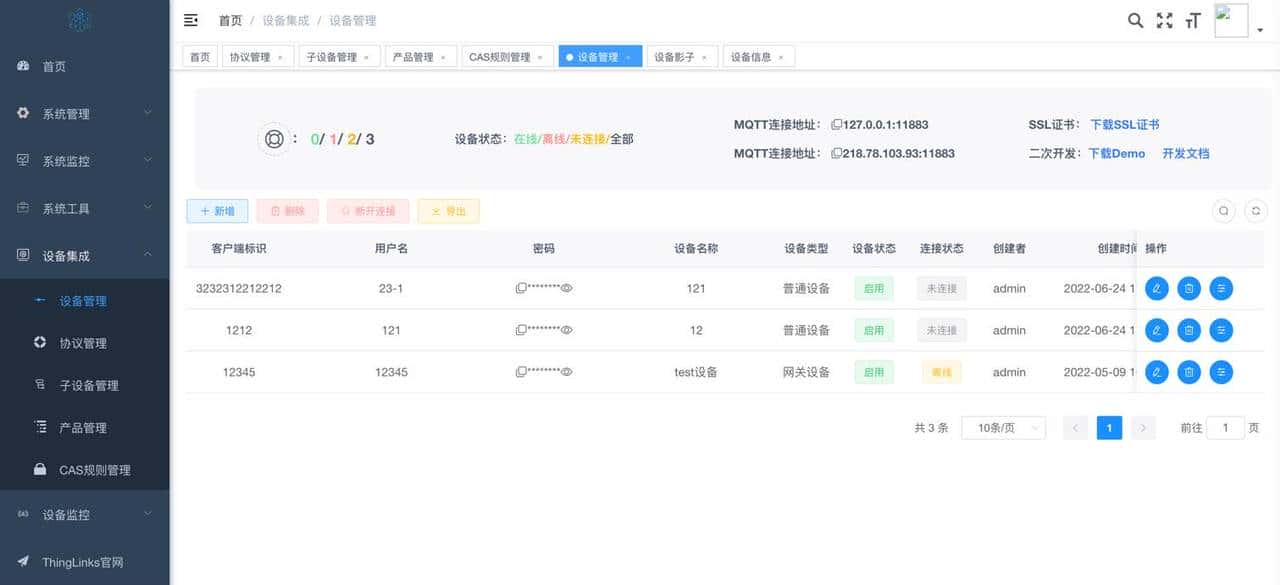The width and height of the screenshot is (1280, 585).
Task: Open the global search magnifier icon
Action: coord(1134,19)
